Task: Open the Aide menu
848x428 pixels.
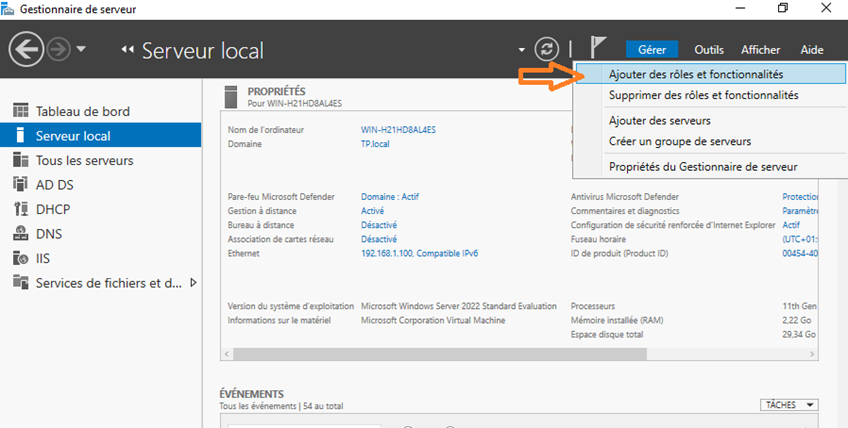Action: point(812,50)
